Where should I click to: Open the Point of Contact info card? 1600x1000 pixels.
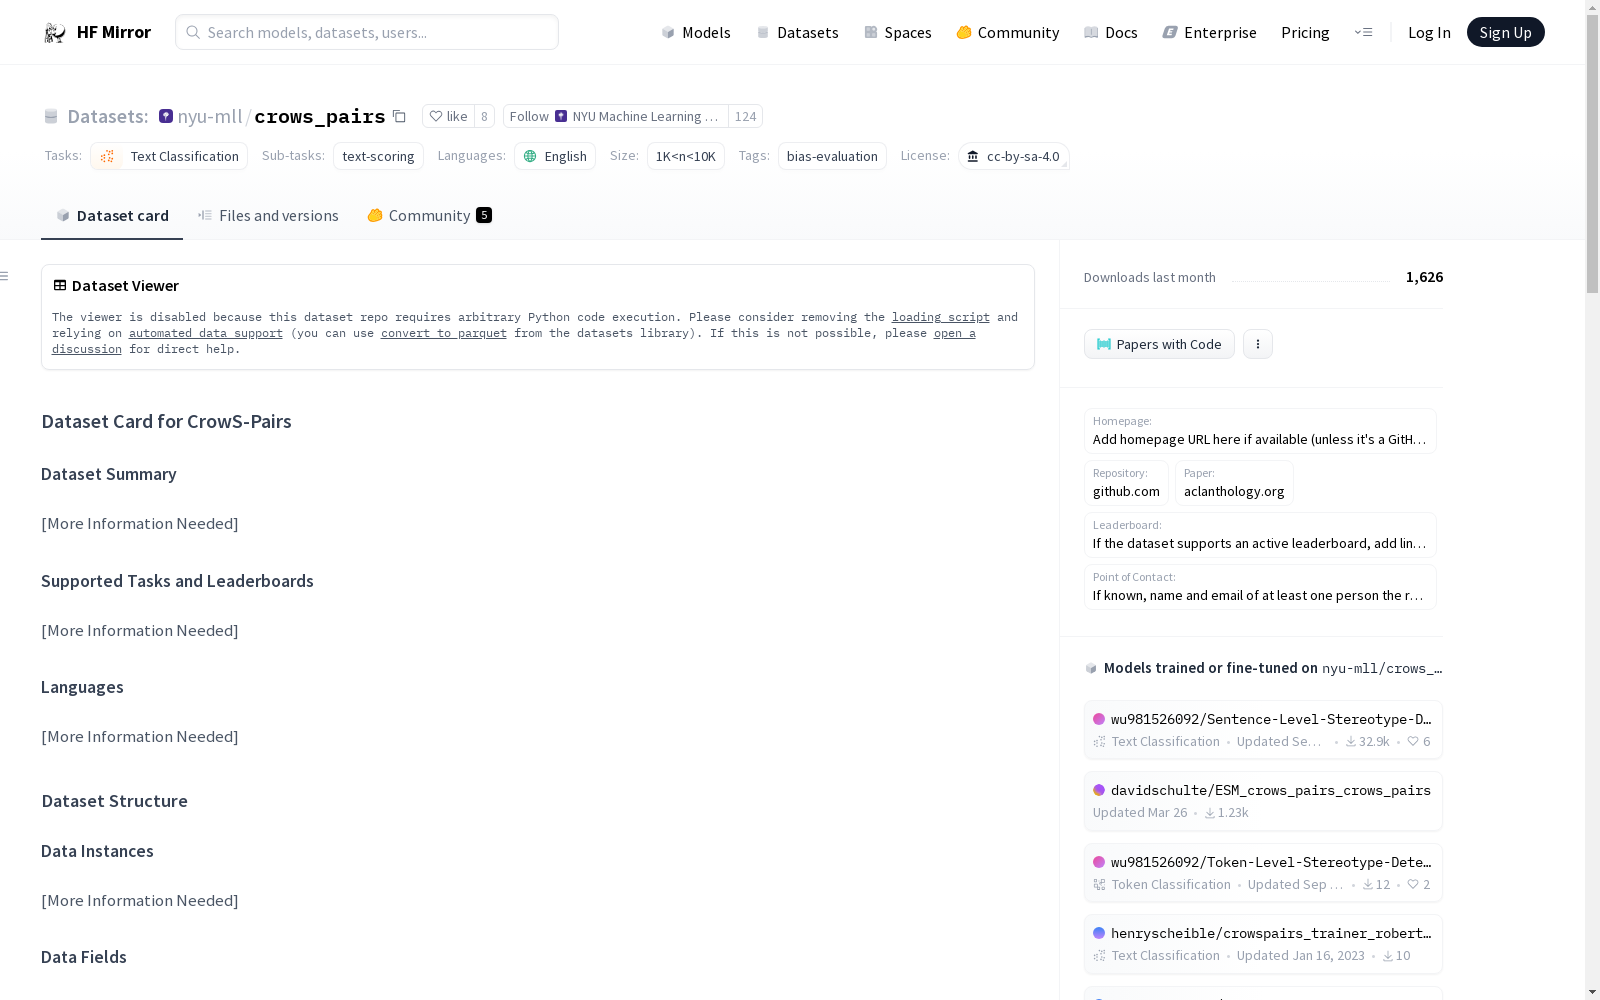(1260, 587)
